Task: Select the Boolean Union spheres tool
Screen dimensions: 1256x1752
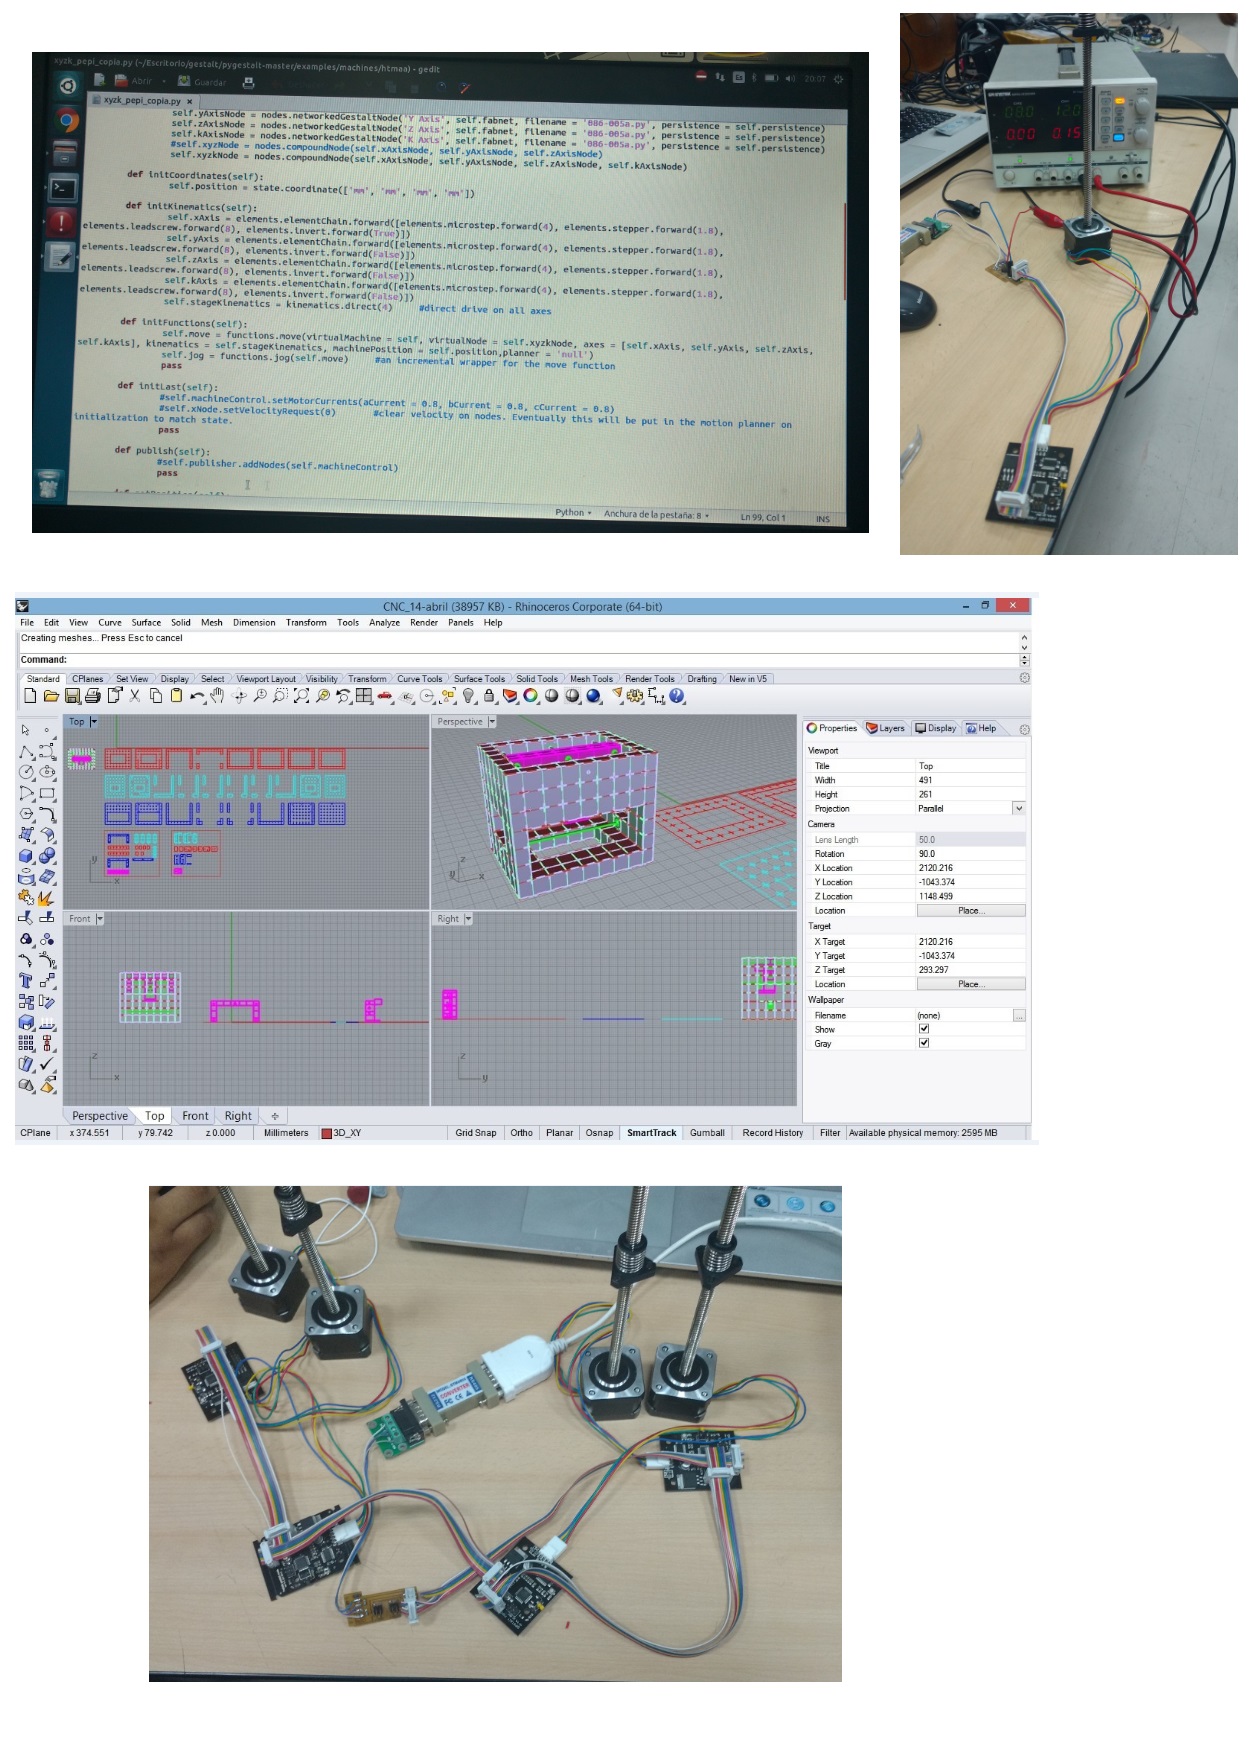Action: [x=47, y=857]
